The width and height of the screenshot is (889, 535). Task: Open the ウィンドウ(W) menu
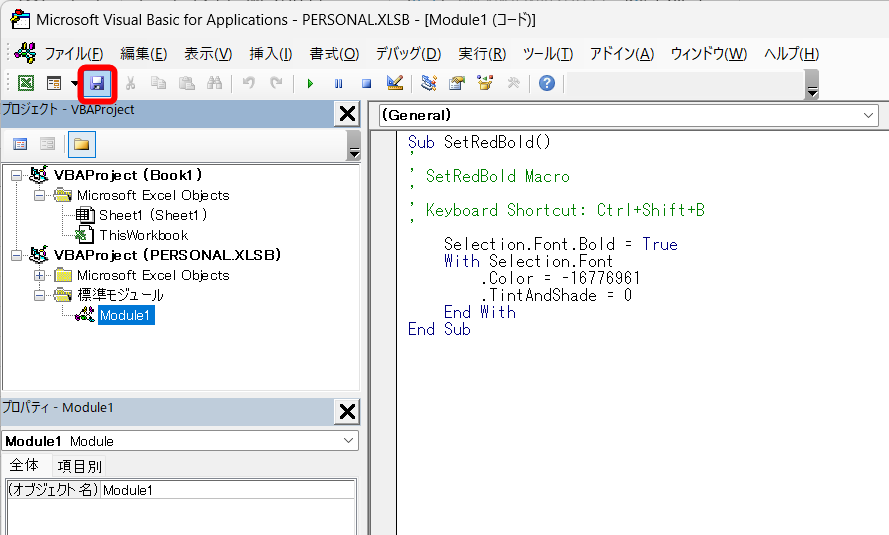pyautogui.click(x=709, y=54)
